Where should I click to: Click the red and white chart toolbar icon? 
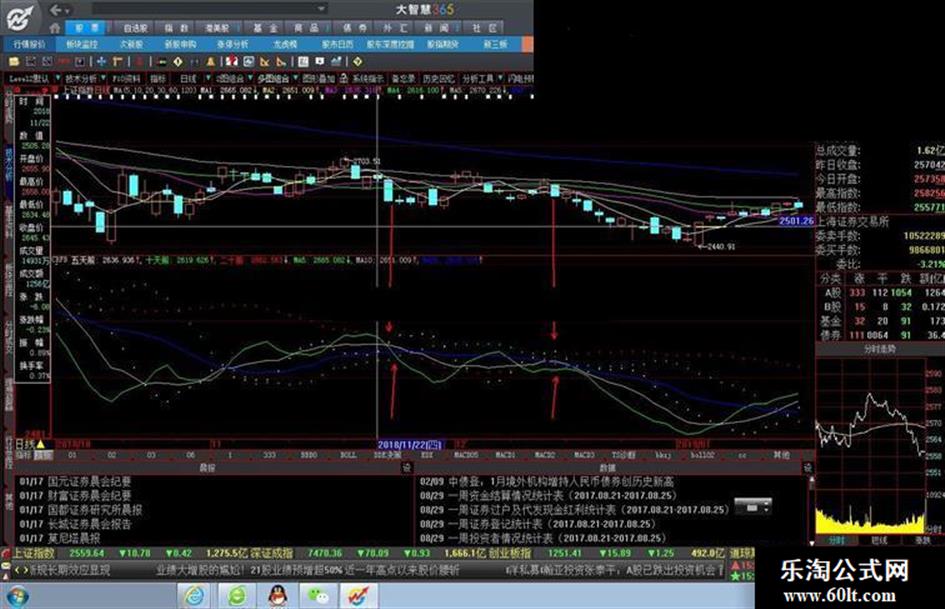pyautogui.click(x=232, y=62)
